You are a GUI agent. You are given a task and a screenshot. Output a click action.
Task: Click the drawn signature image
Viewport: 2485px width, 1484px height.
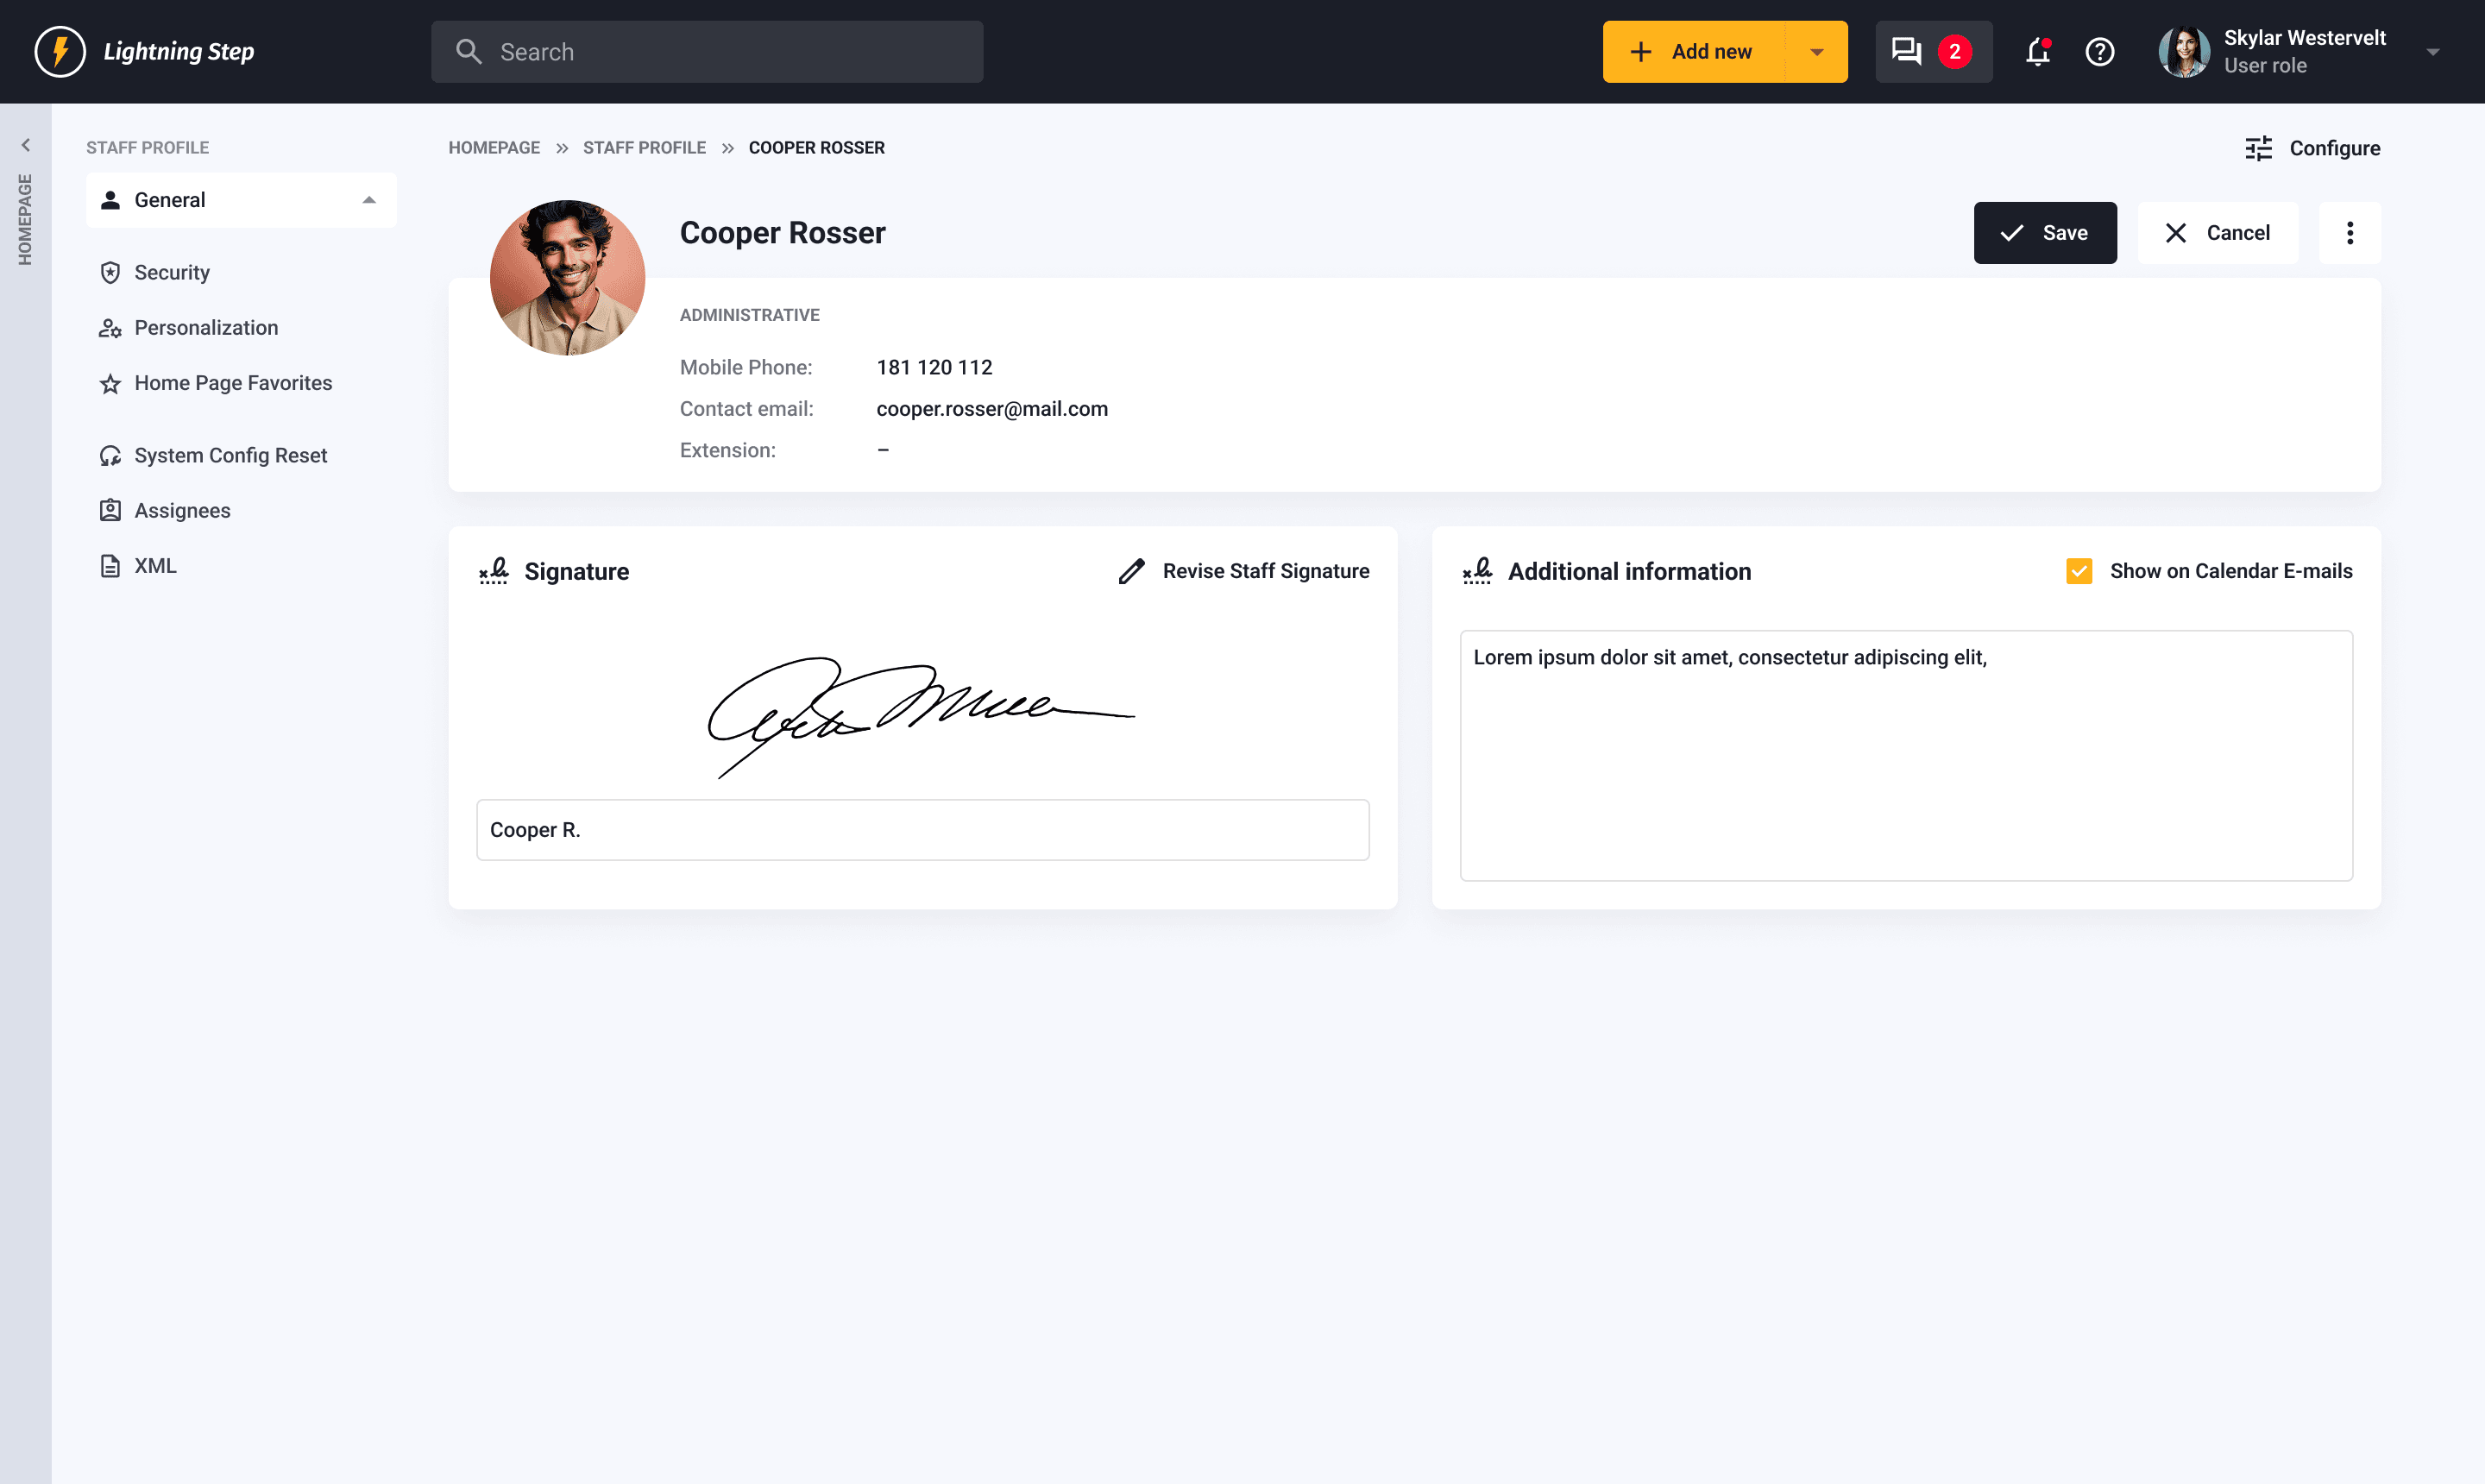pos(920,717)
